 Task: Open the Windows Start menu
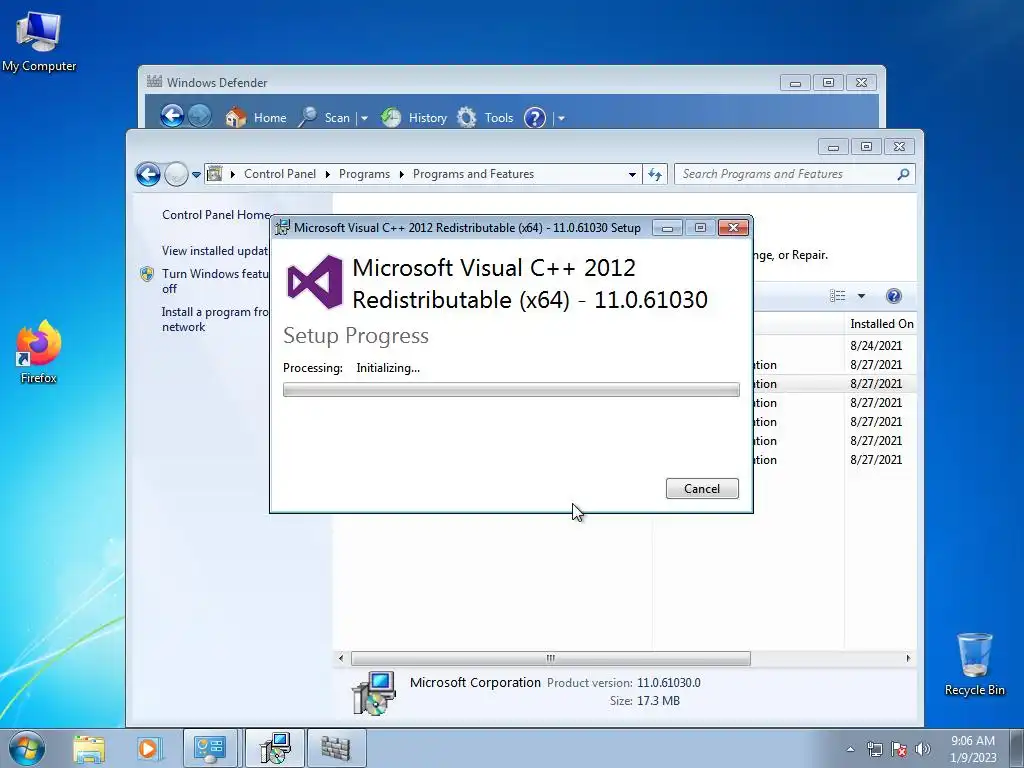click(x=26, y=748)
